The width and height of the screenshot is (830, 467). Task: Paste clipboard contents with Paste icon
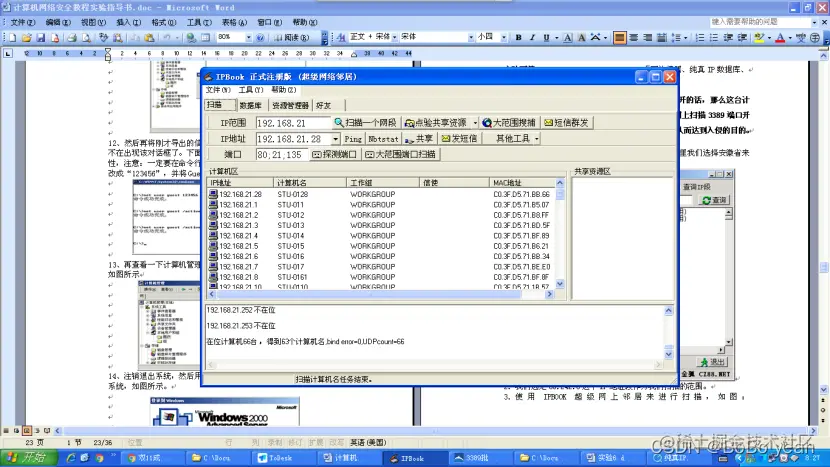pos(150,38)
